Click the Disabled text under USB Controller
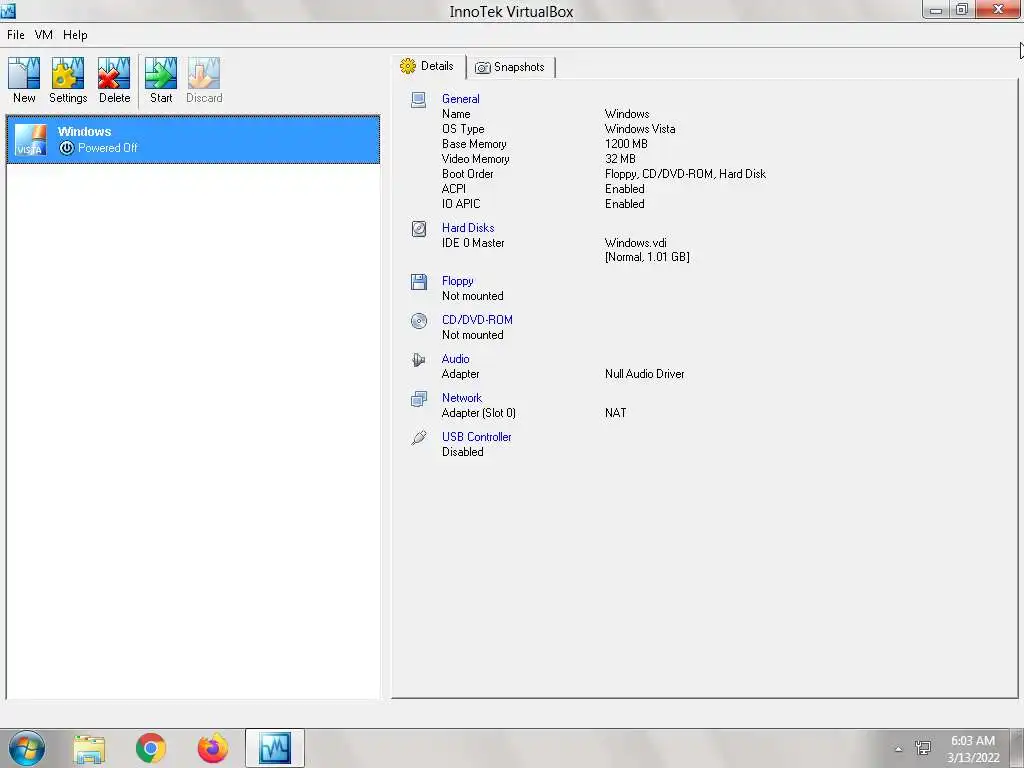This screenshot has width=1024, height=768. 462,452
